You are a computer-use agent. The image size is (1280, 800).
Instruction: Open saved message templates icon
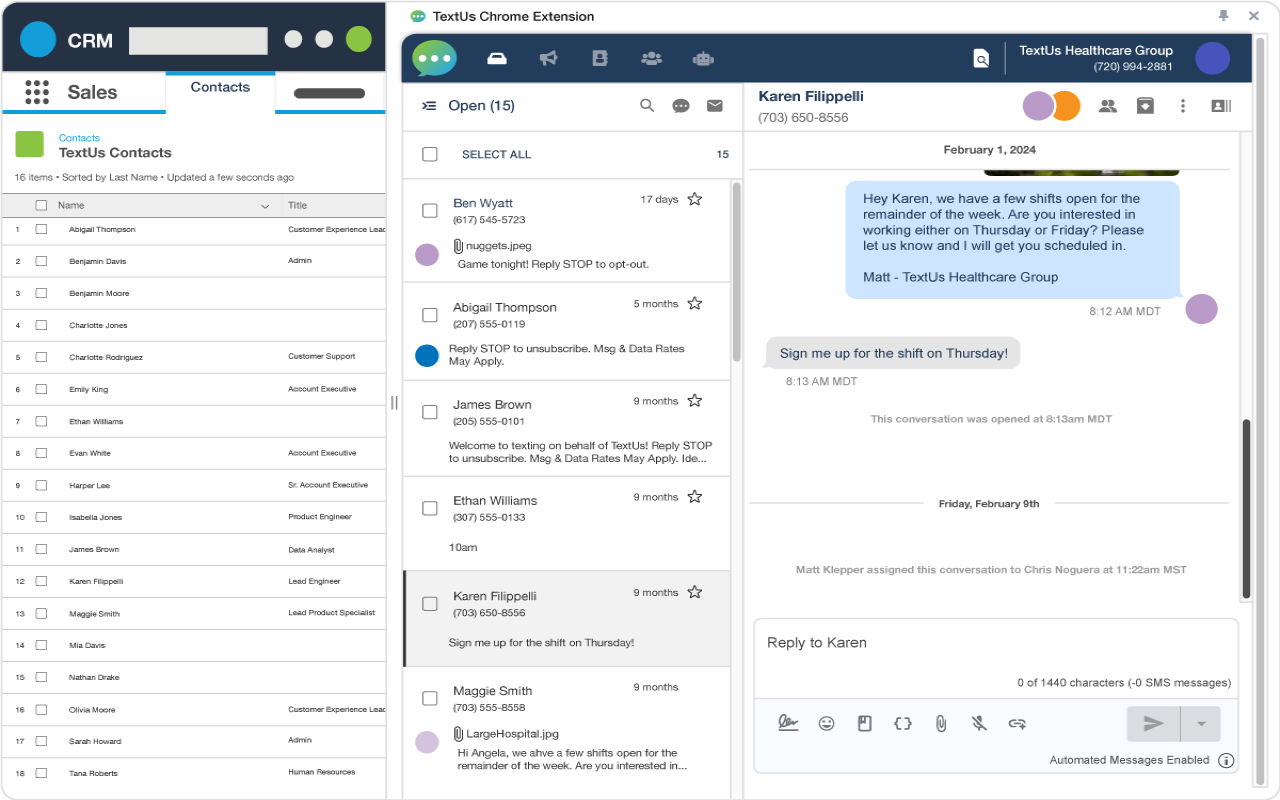pyautogui.click(x=864, y=723)
